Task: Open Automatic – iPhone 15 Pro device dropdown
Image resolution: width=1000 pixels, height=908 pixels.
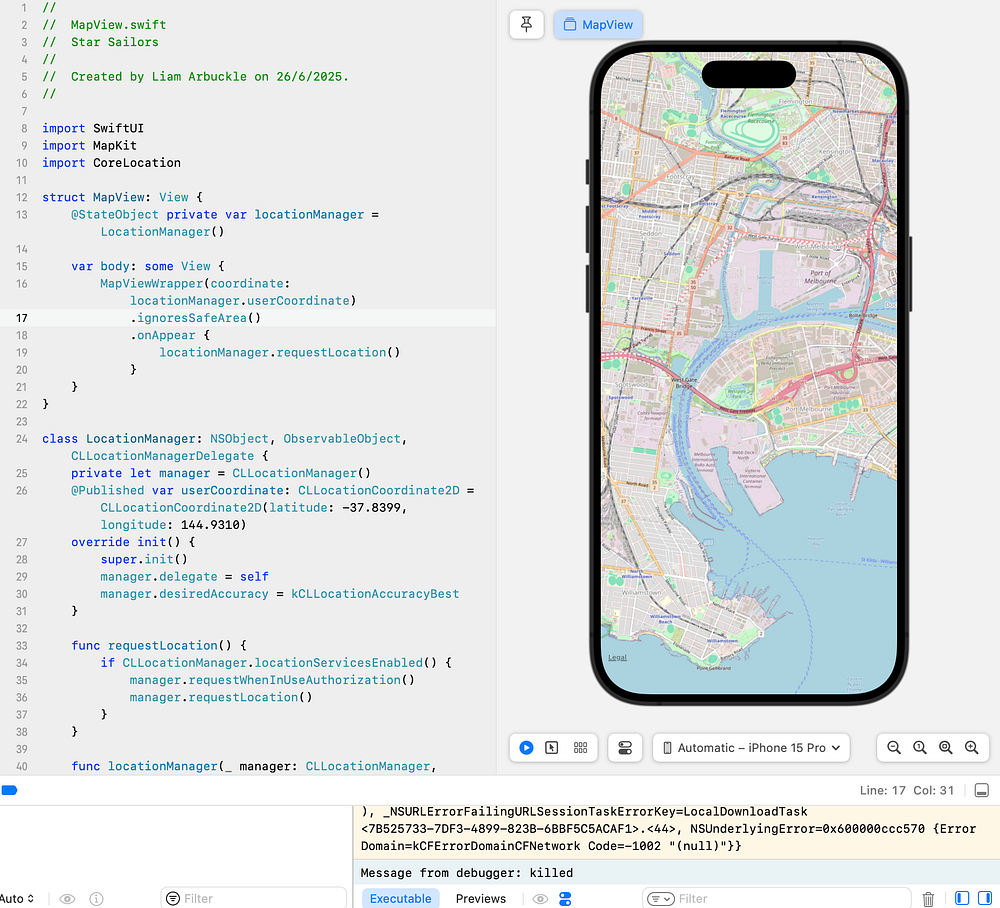Action: (x=751, y=748)
